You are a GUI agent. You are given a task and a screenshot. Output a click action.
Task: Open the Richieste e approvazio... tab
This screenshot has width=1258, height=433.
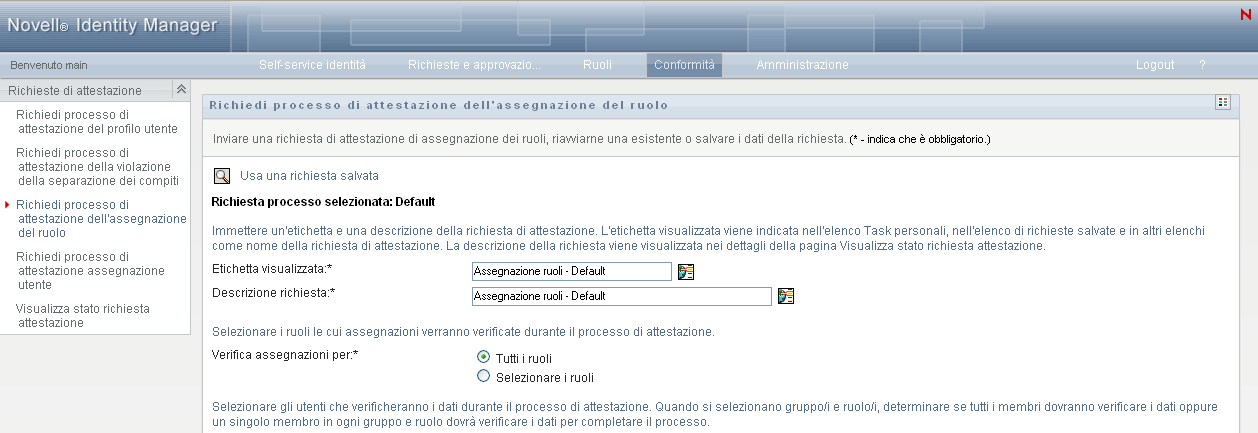point(474,65)
